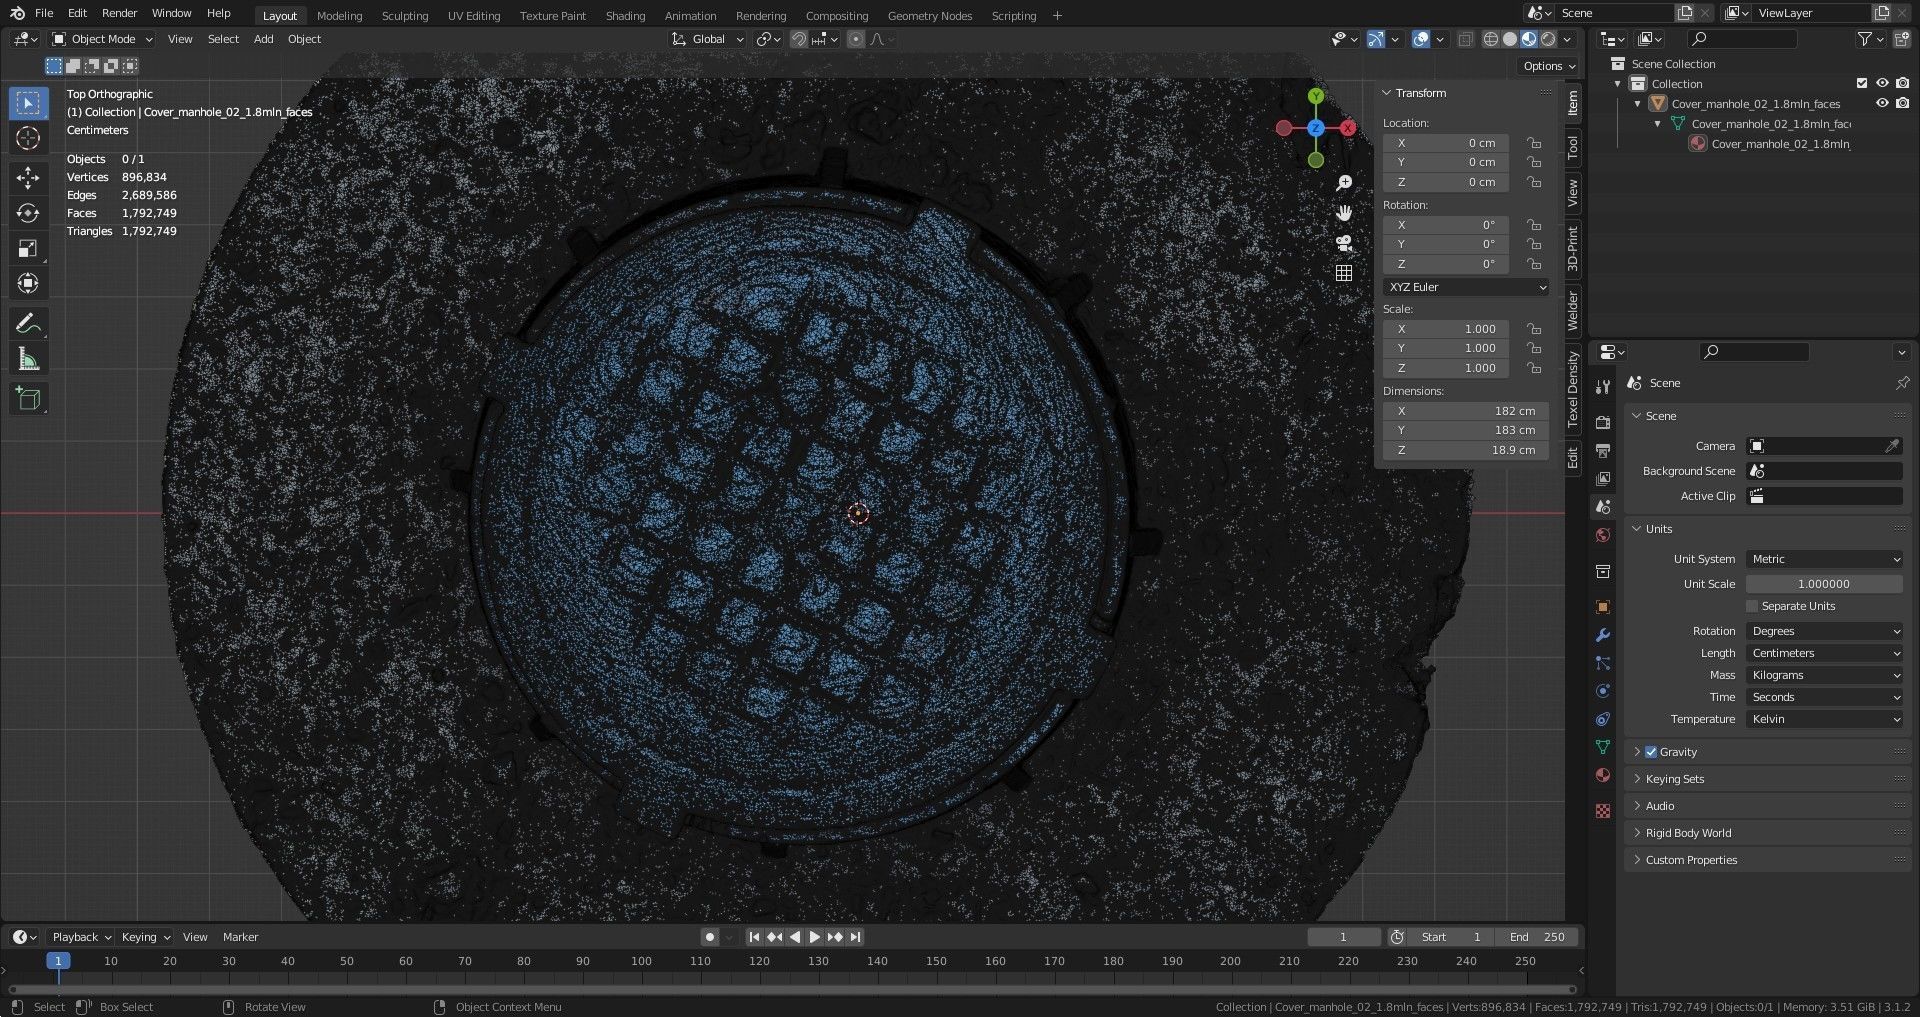Click the Unit Scale value field

tap(1824, 584)
